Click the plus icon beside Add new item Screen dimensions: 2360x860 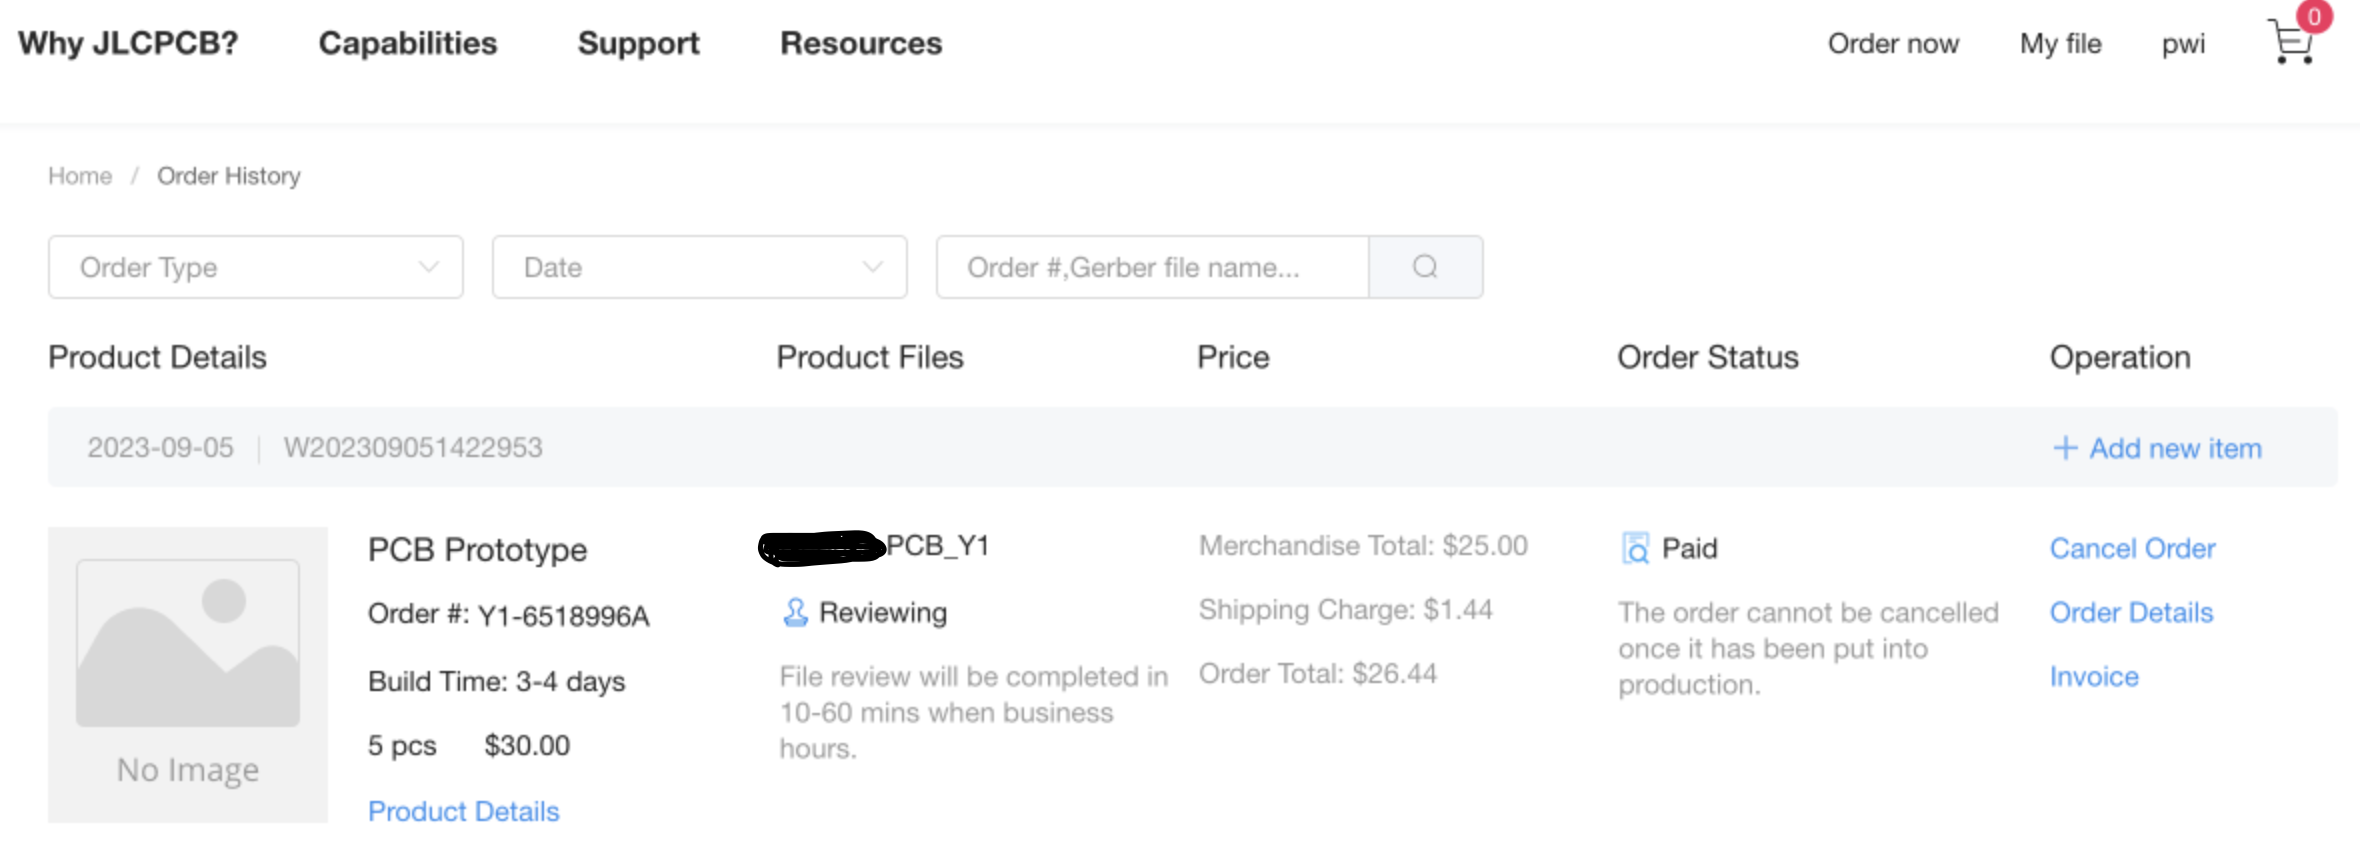point(2065,448)
